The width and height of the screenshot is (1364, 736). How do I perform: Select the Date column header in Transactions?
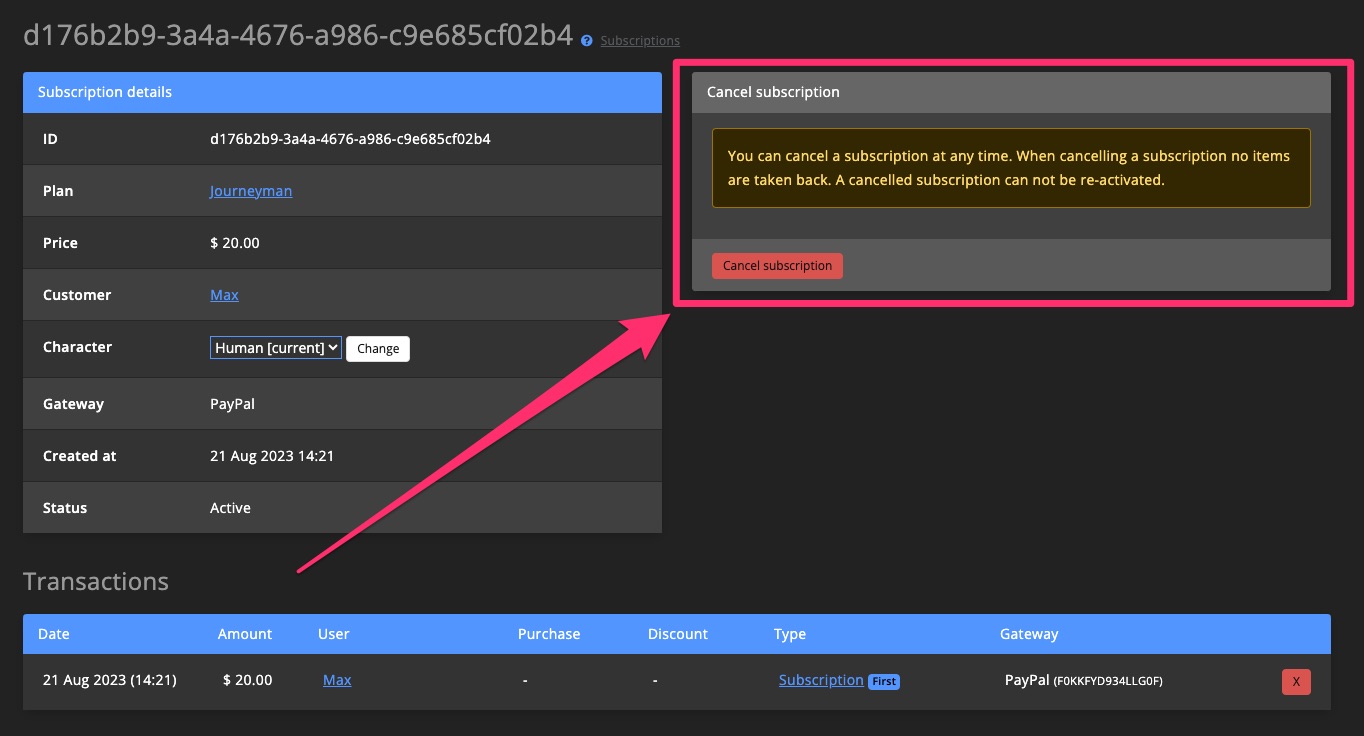53,633
